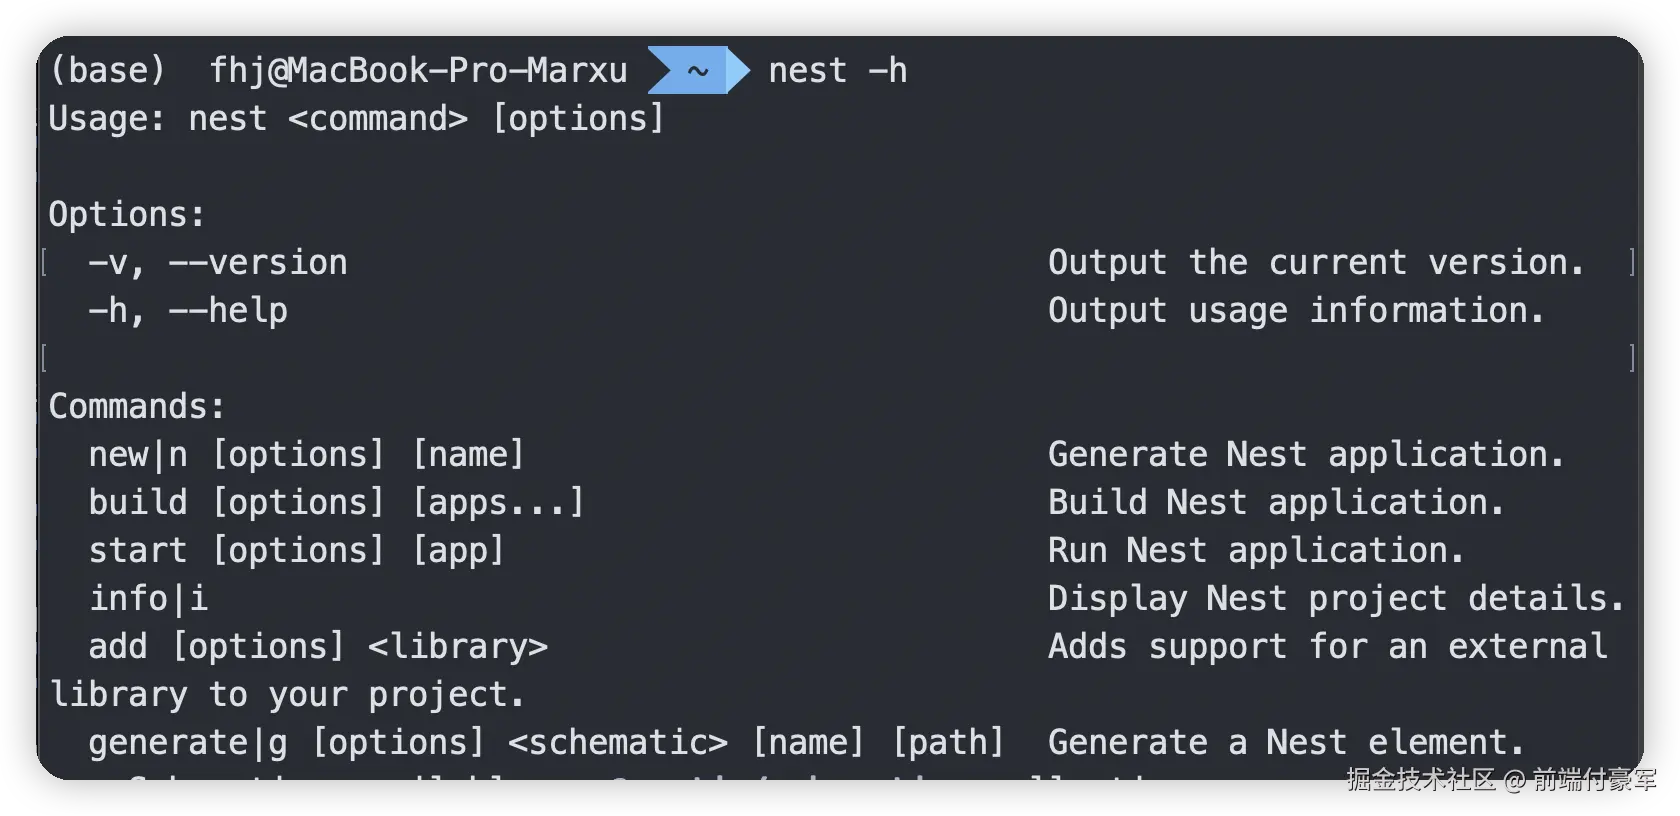Click 'Output usage information.' description
This screenshot has height=816, width=1680.
[1296, 311]
